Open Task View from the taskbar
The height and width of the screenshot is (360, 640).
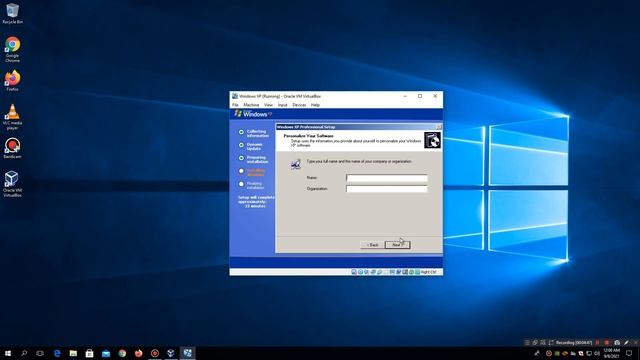[x=40, y=353]
